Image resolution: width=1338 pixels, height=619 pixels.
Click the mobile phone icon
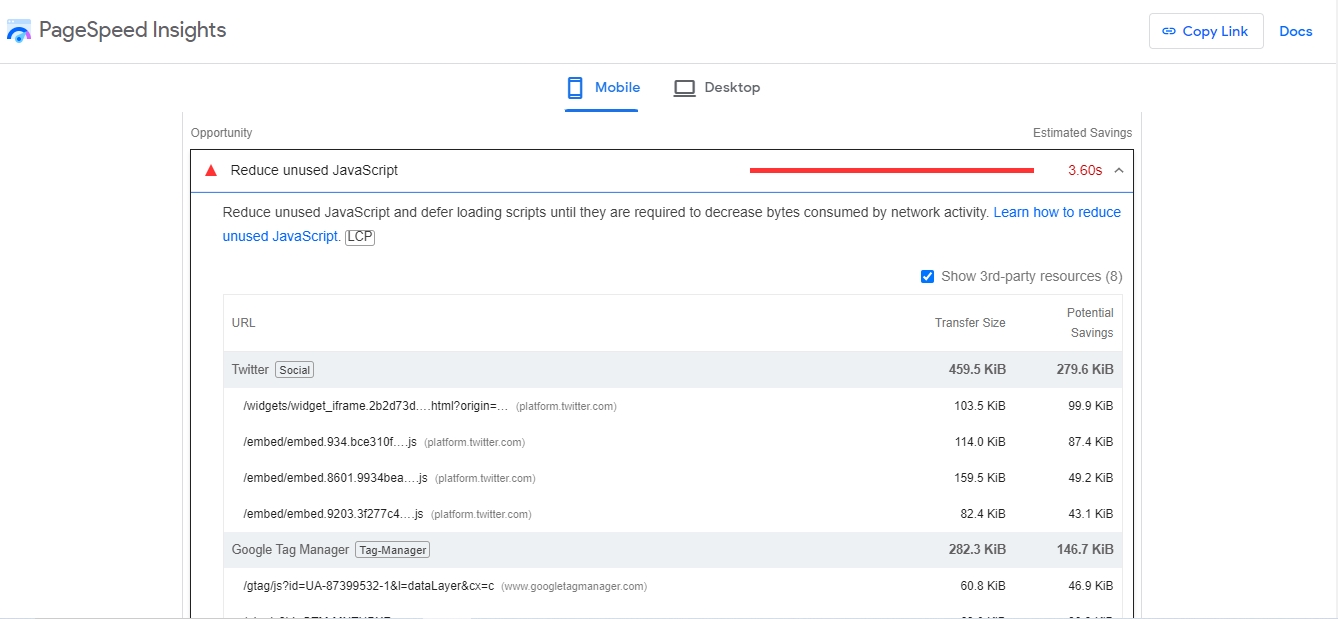click(x=575, y=88)
